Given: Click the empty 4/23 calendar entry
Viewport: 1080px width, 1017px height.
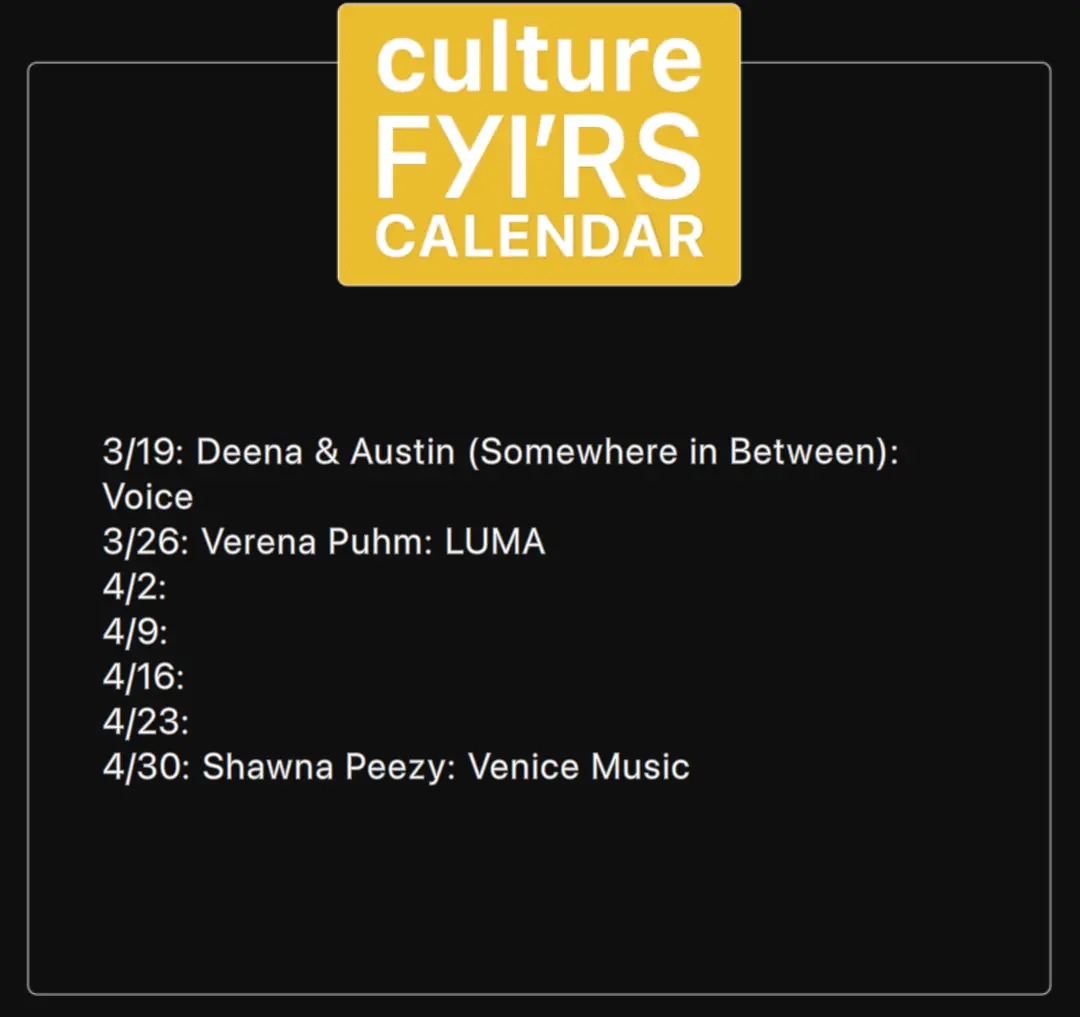Looking at the screenshot, I should click(x=146, y=722).
